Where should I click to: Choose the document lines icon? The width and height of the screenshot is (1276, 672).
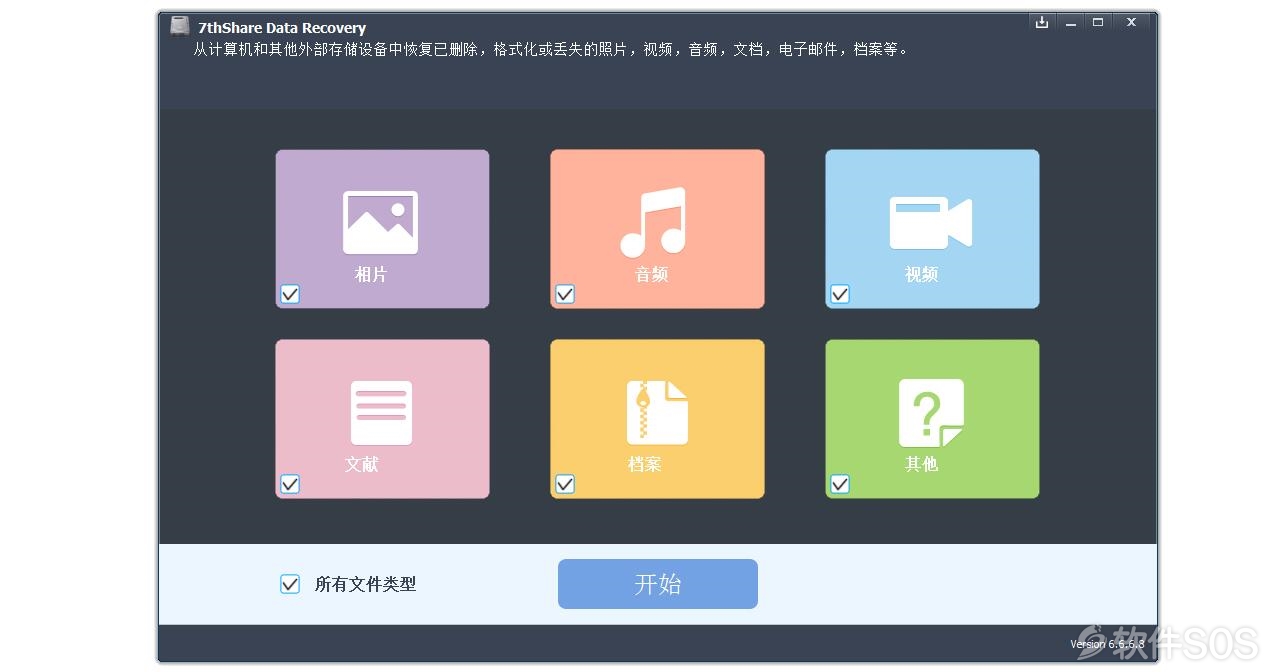381,412
